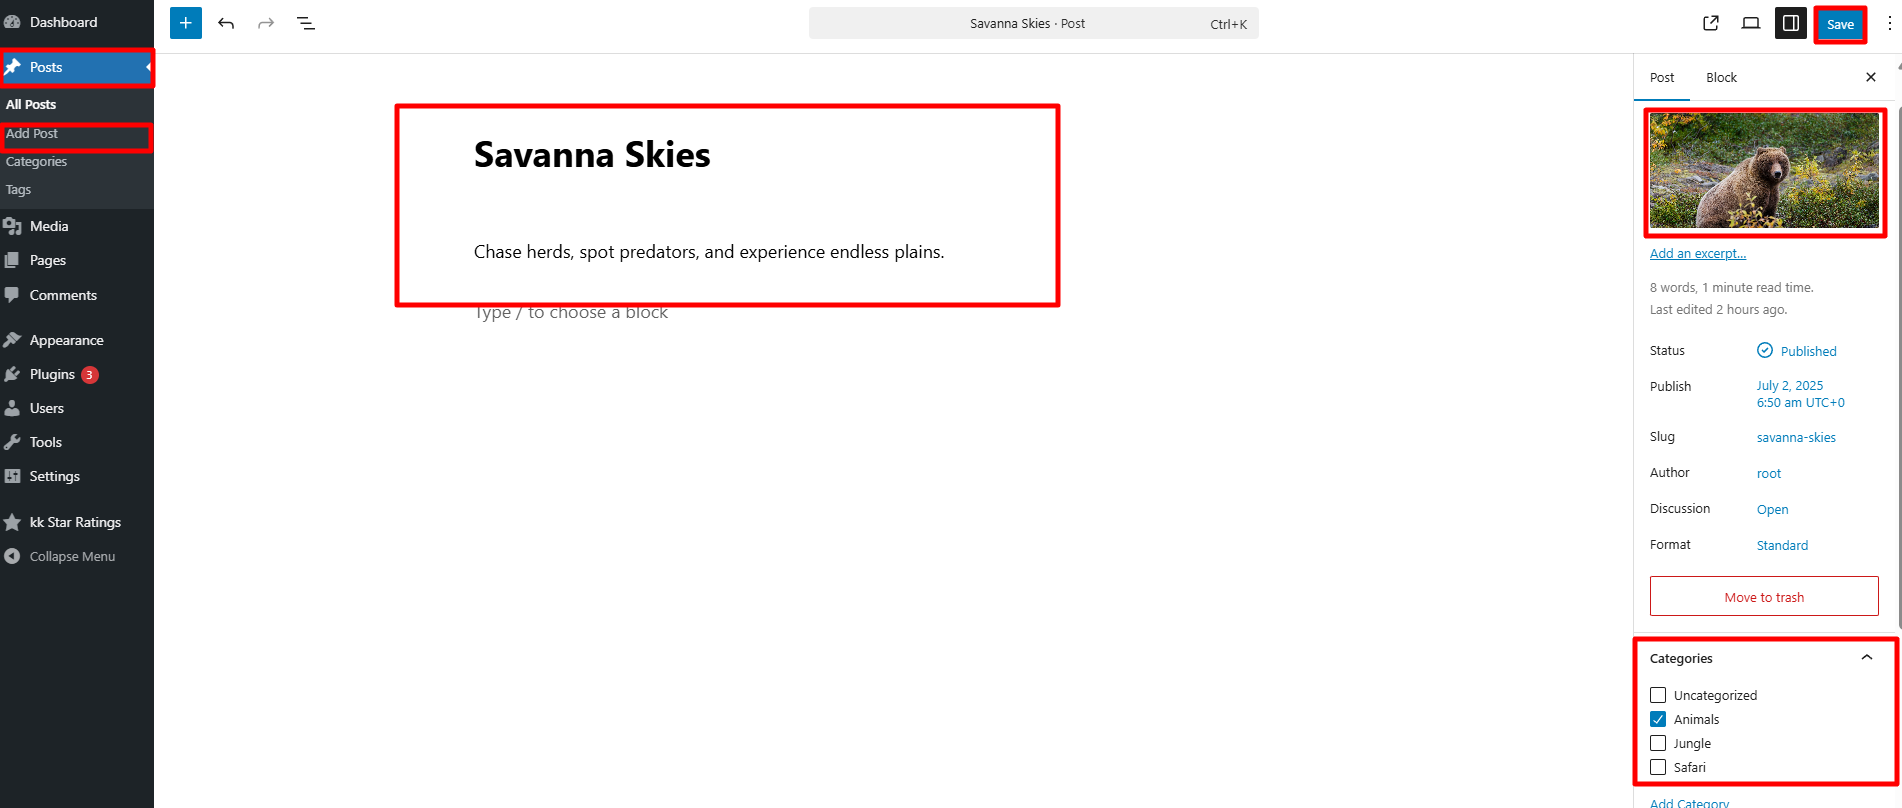1902x808 pixels.
Task: Open the device preview options
Action: point(1751,23)
